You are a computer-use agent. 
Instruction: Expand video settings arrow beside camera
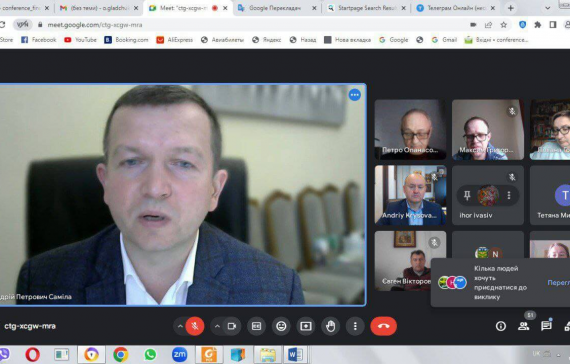click(x=217, y=326)
